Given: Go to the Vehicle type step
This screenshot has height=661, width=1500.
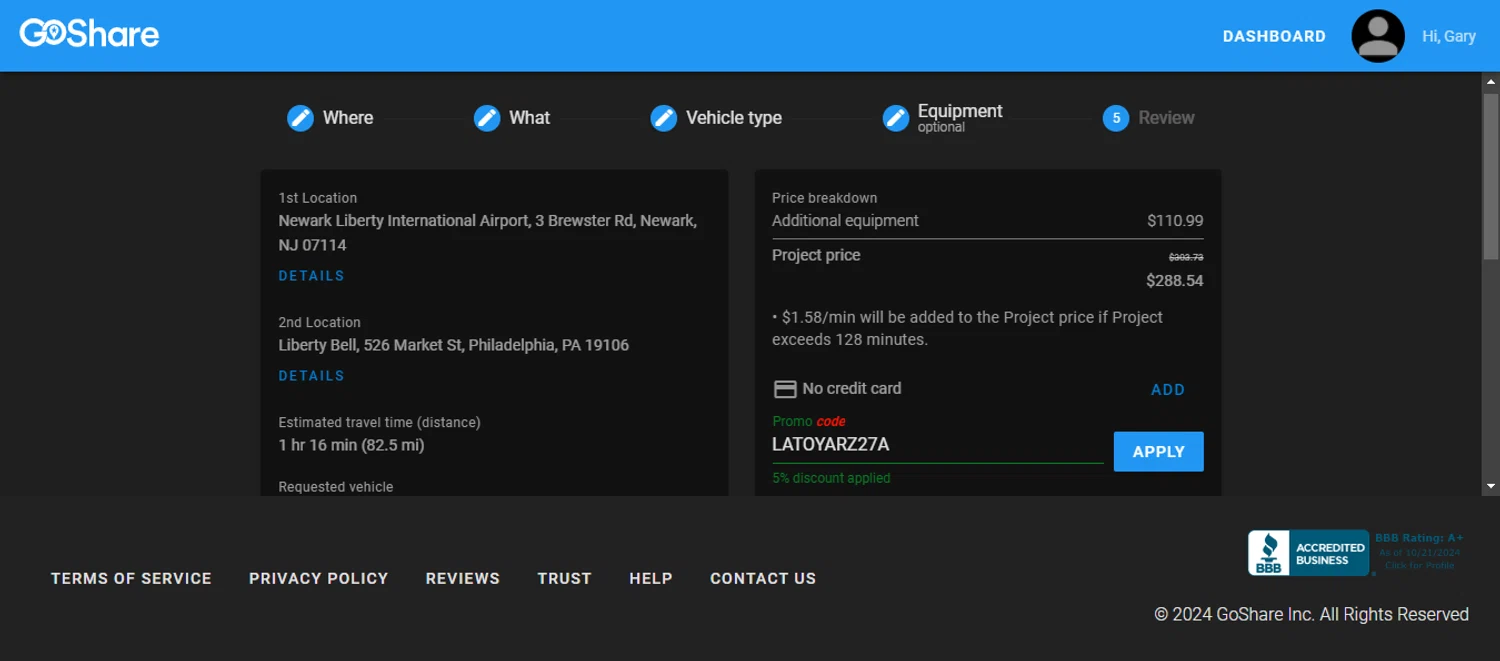Looking at the screenshot, I should (733, 118).
